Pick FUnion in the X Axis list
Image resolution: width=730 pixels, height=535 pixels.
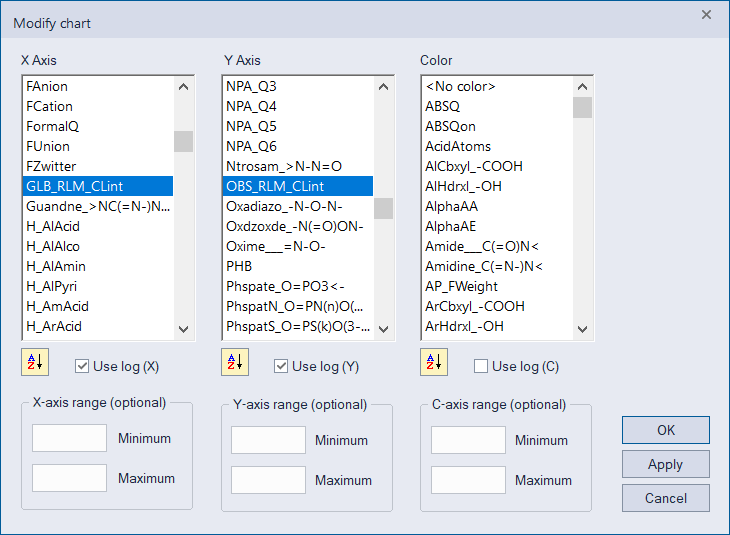(x=98, y=147)
